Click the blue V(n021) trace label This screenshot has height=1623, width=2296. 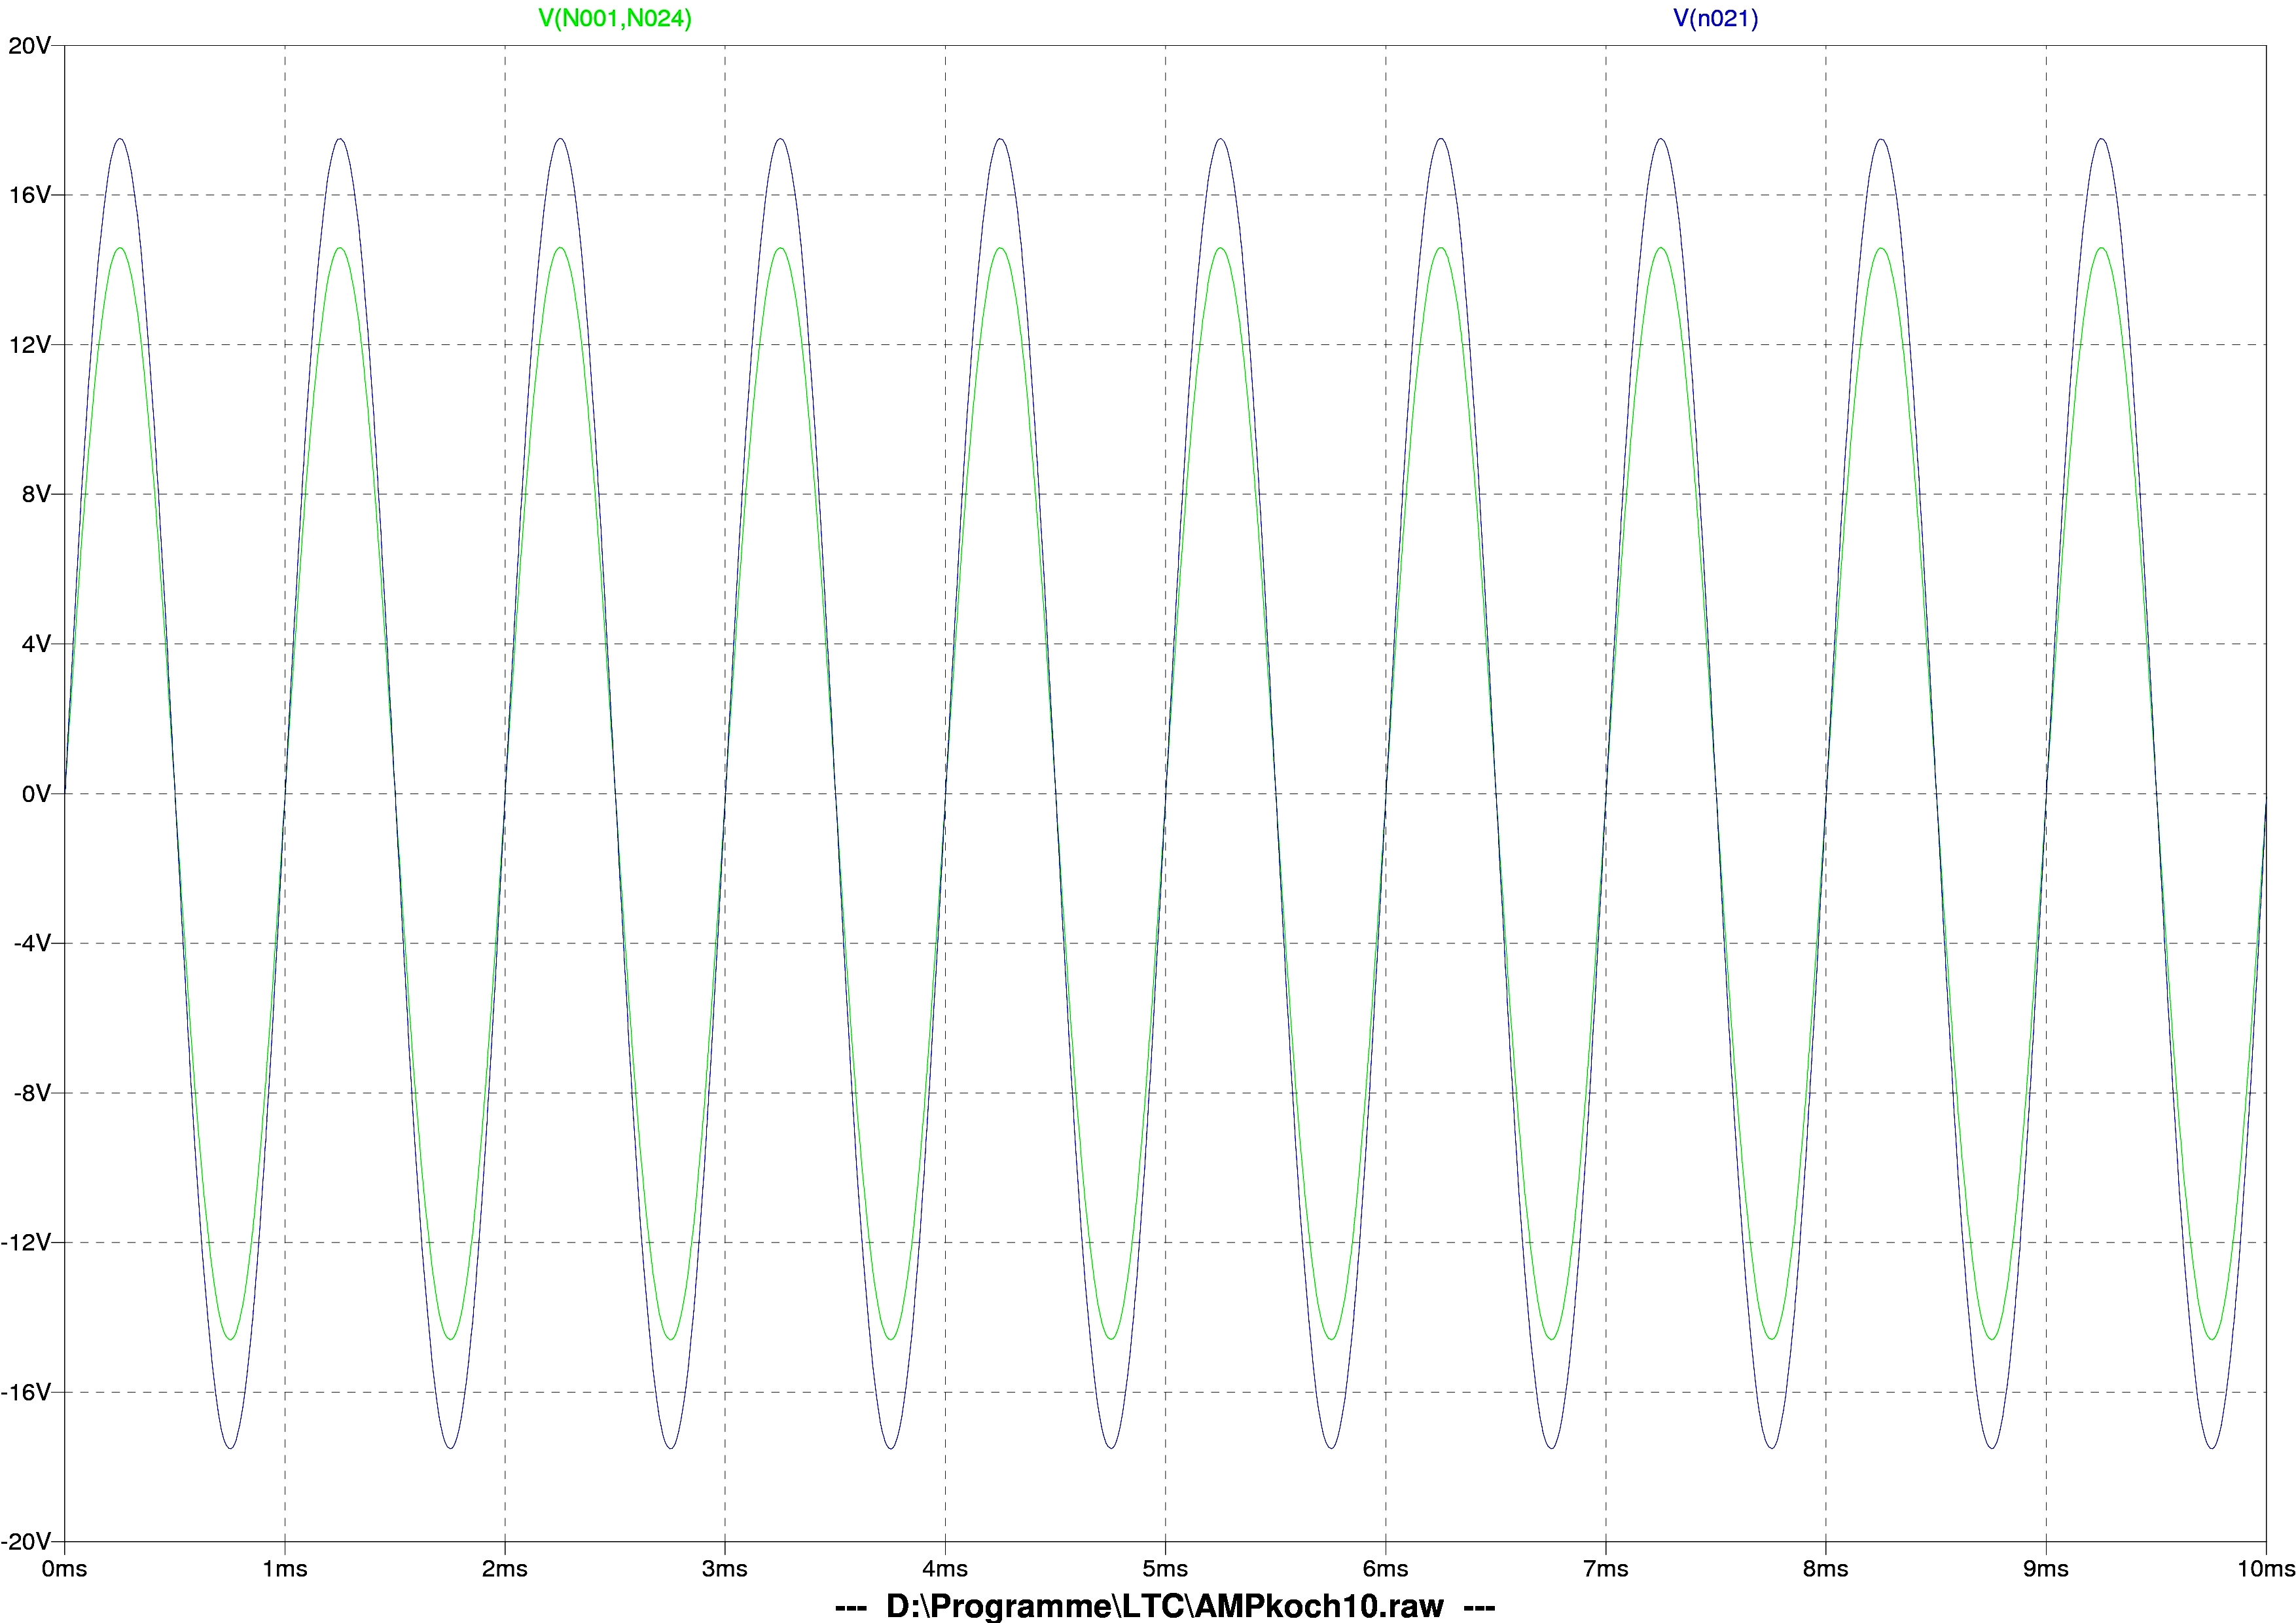tap(1715, 19)
